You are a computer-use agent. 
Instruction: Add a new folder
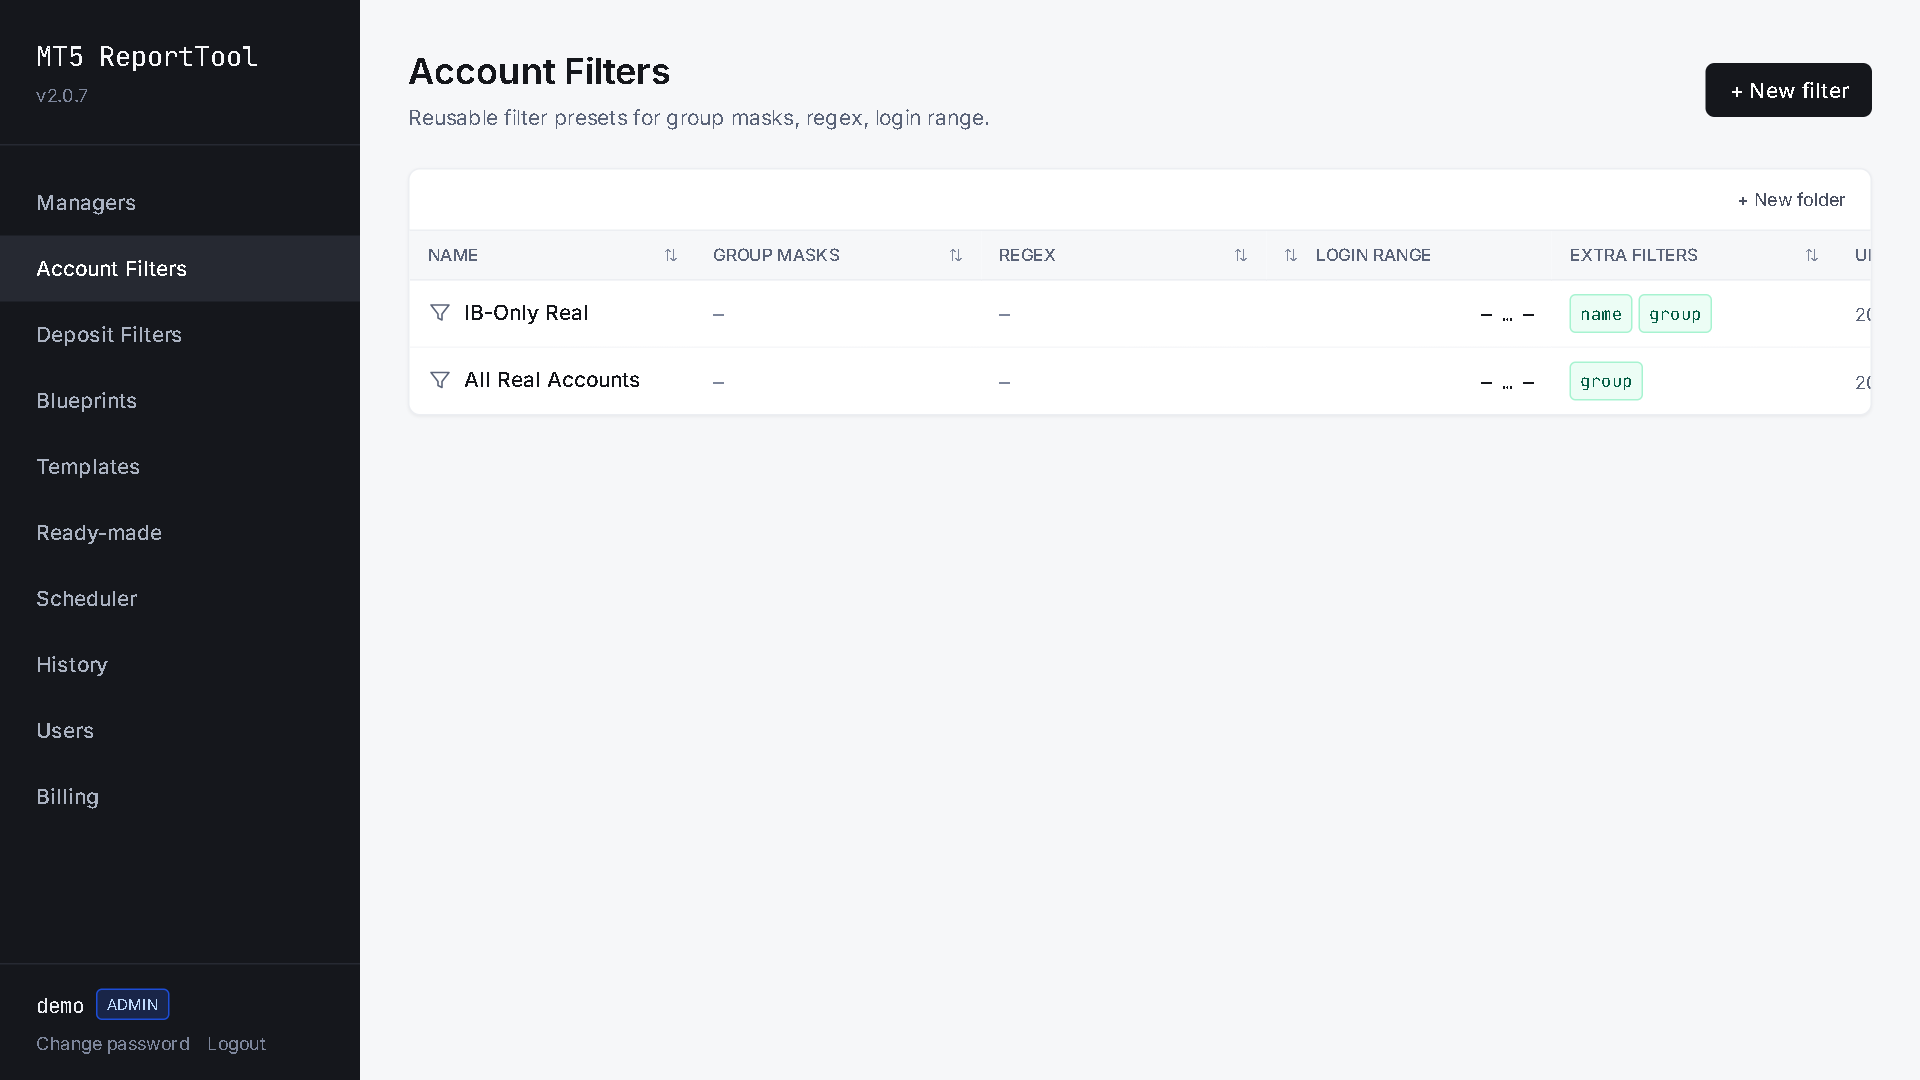1791,200
